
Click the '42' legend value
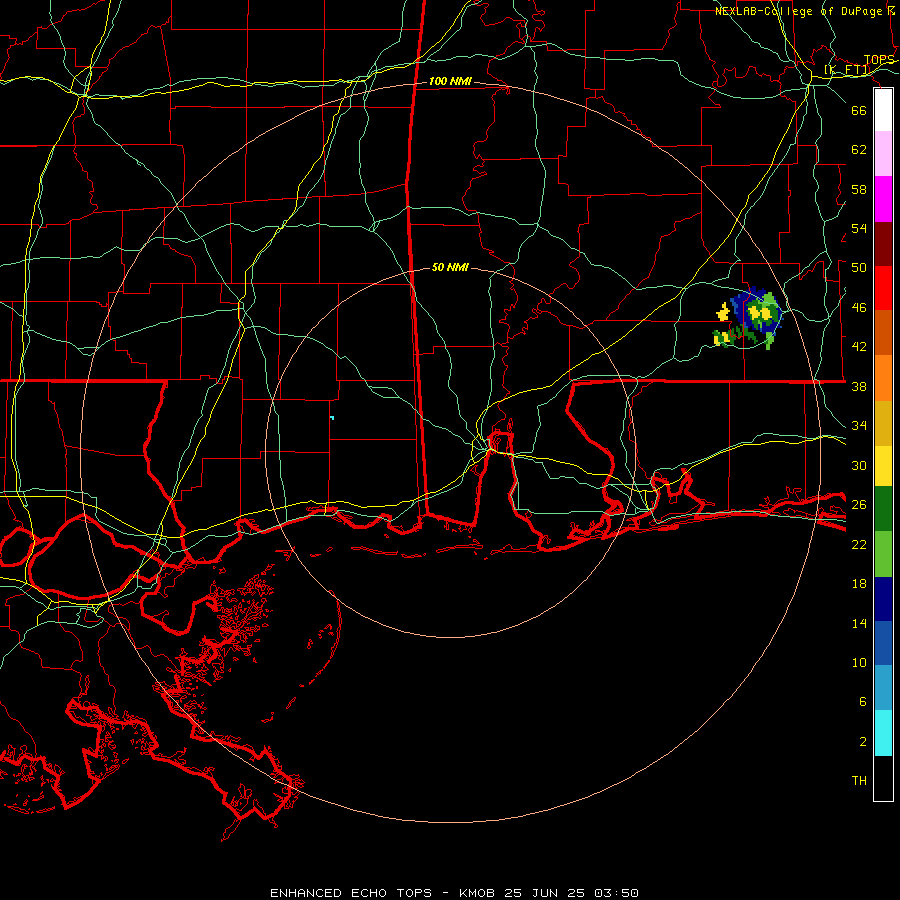(x=859, y=346)
